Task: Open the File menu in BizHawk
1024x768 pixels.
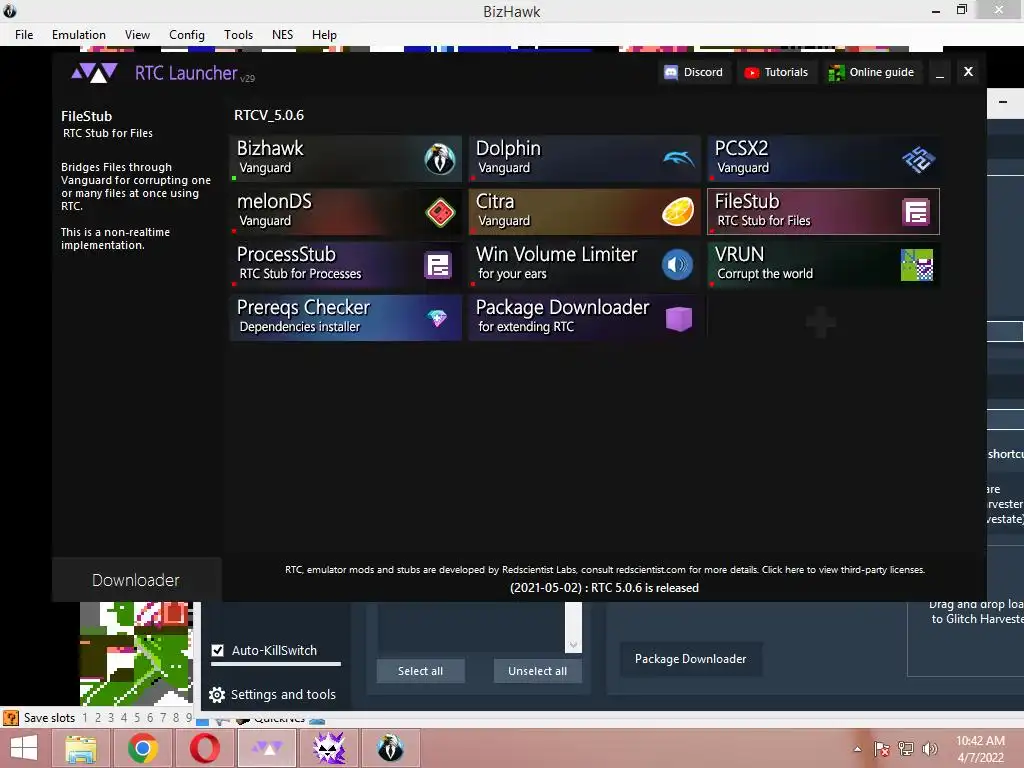Action: pyautogui.click(x=24, y=35)
